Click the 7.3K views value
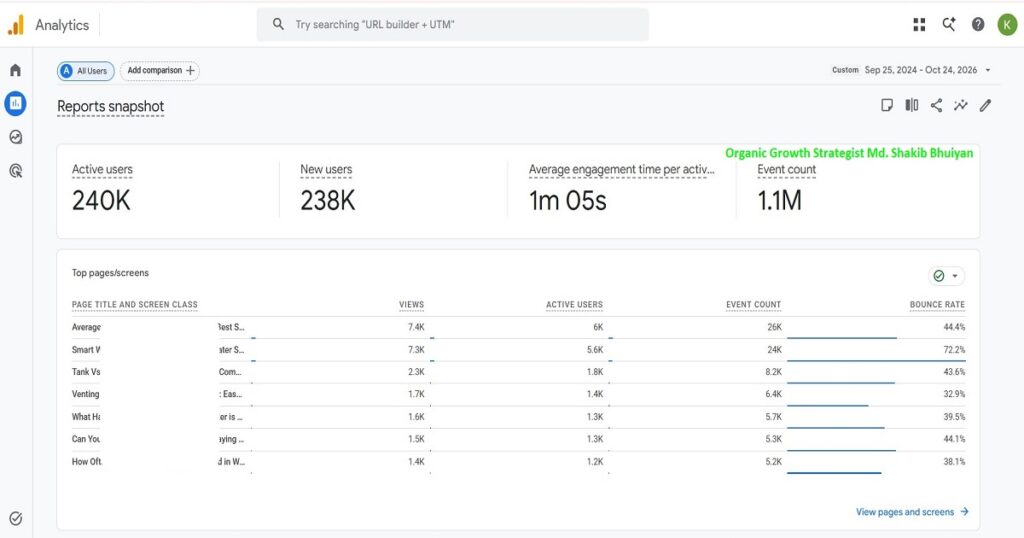This screenshot has width=1024, height=538. 416,350
